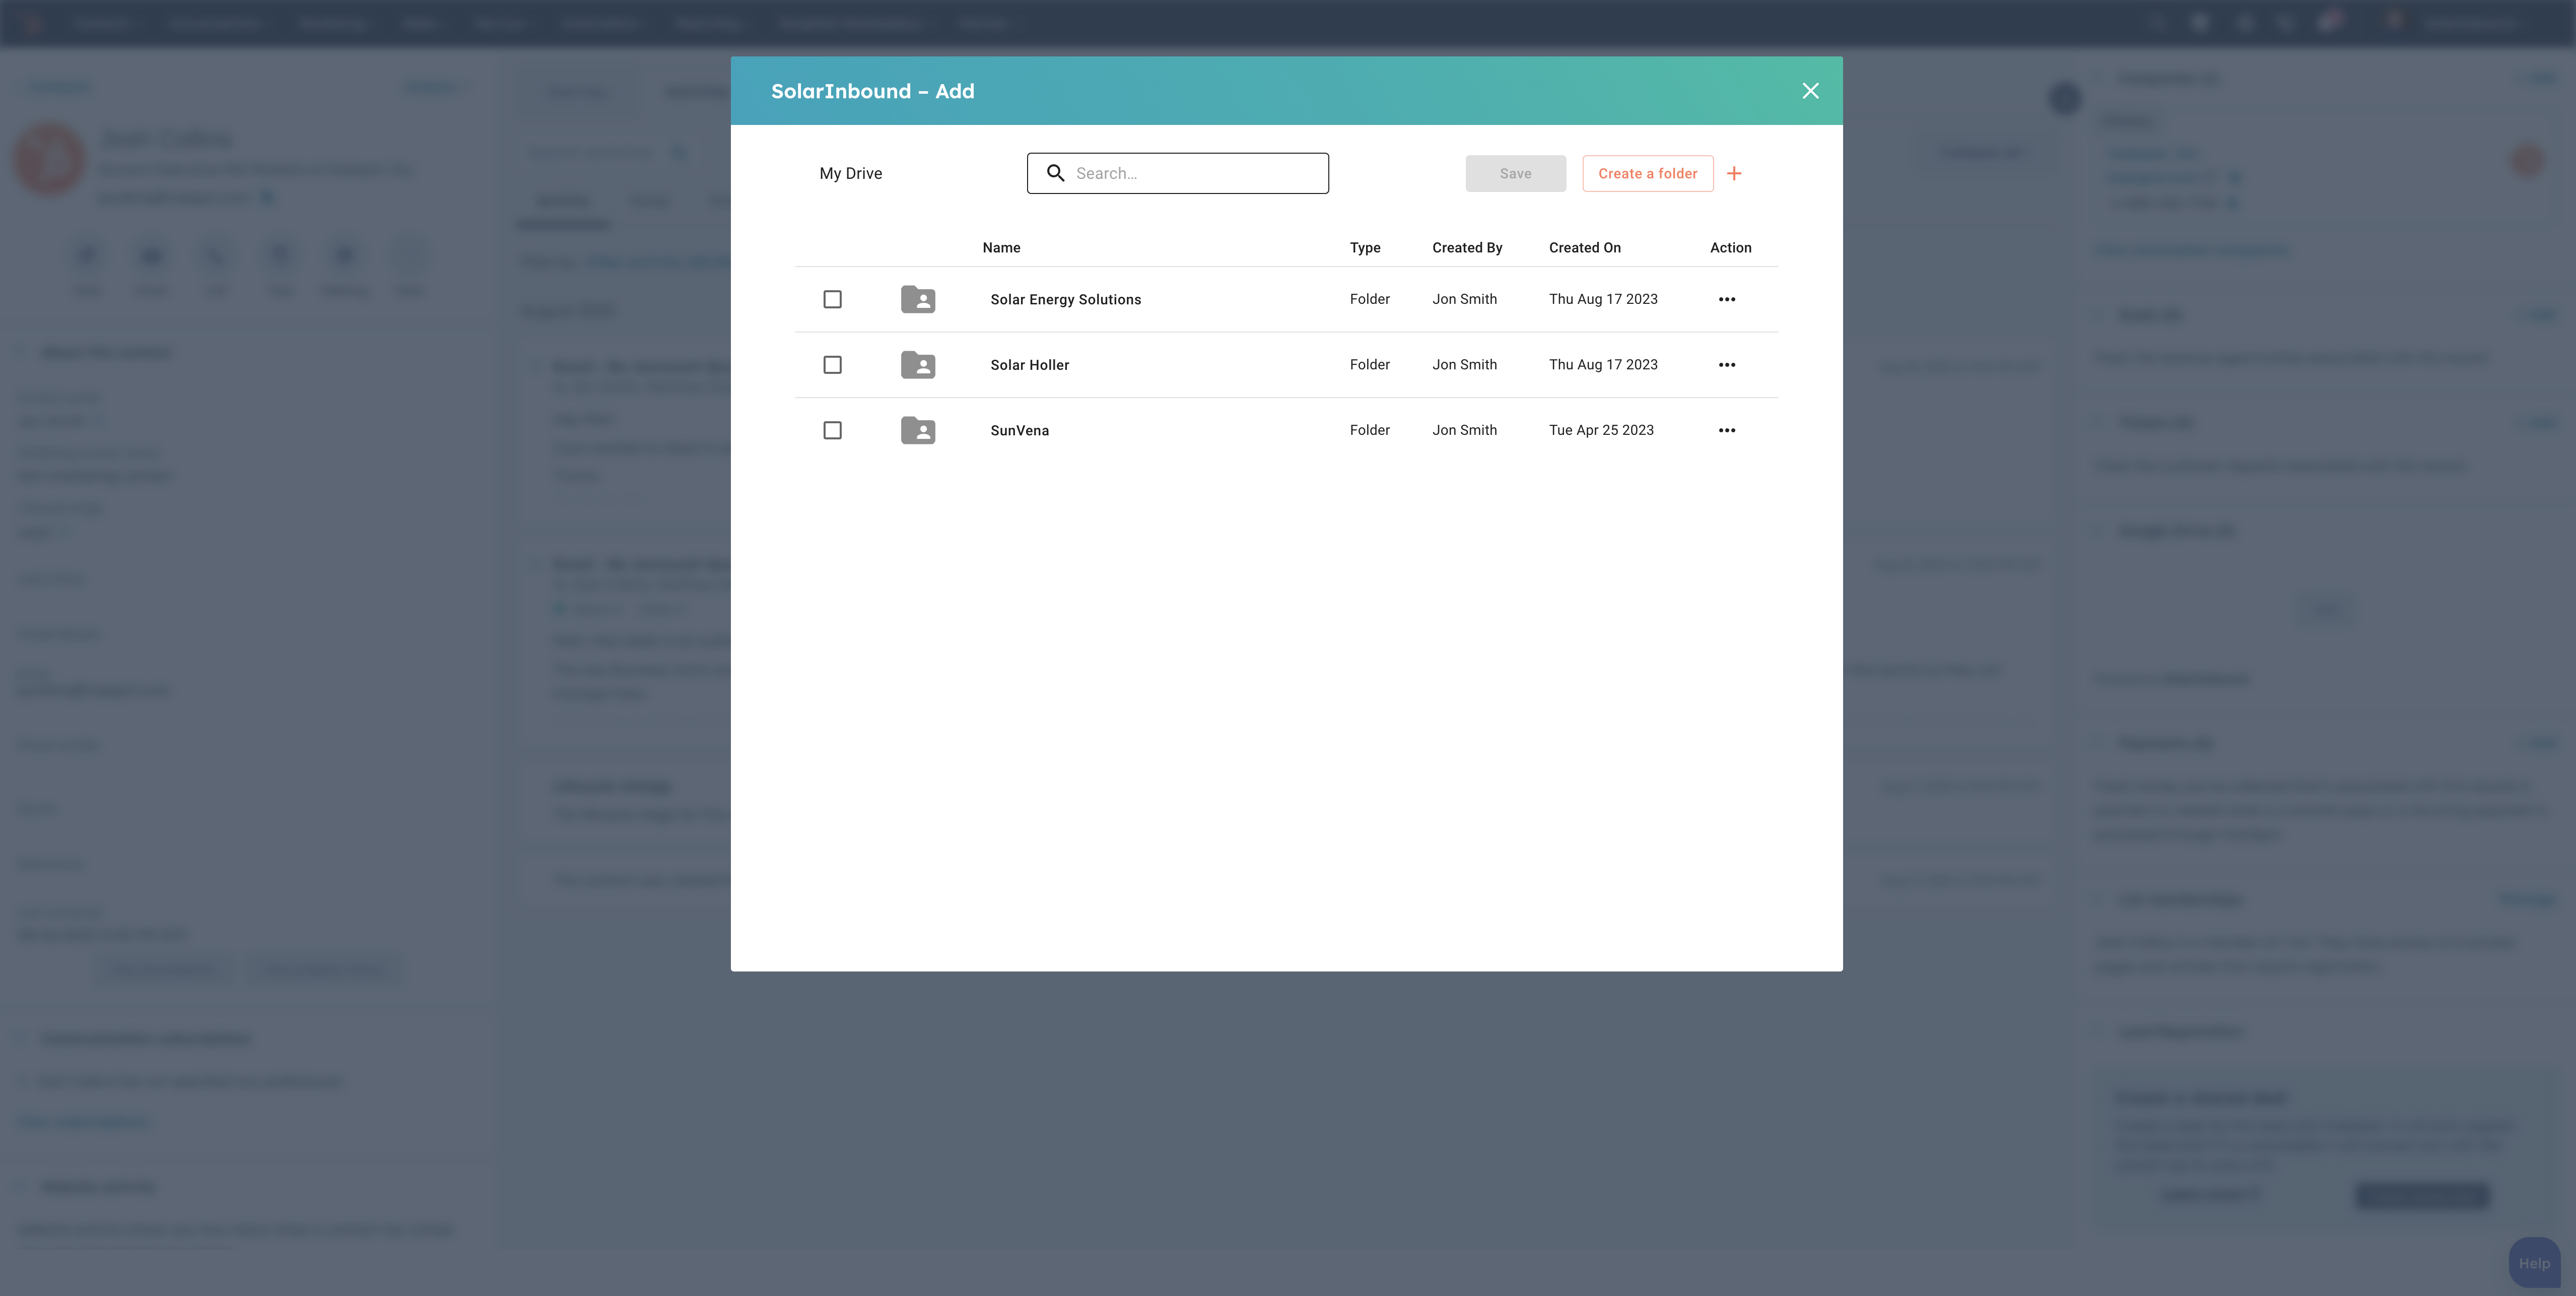Image resolution: width=2576 pixels, height=1296 pixels.
Task: Click Create a folder button
Action: [1647, 173]
